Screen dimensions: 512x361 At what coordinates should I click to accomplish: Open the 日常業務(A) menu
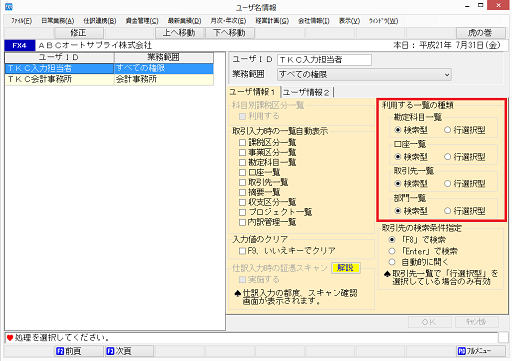pyautogui.click(x=58, y=21)
